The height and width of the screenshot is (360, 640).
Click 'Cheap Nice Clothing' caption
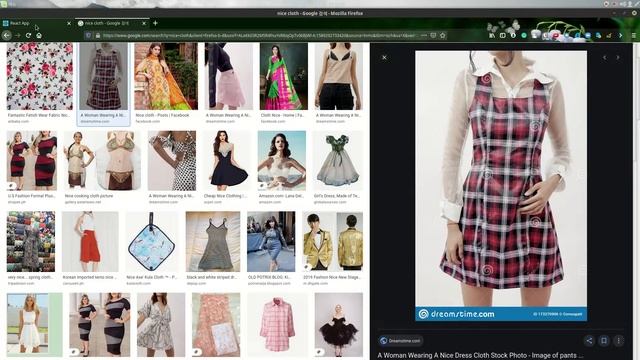click(225, 196)
